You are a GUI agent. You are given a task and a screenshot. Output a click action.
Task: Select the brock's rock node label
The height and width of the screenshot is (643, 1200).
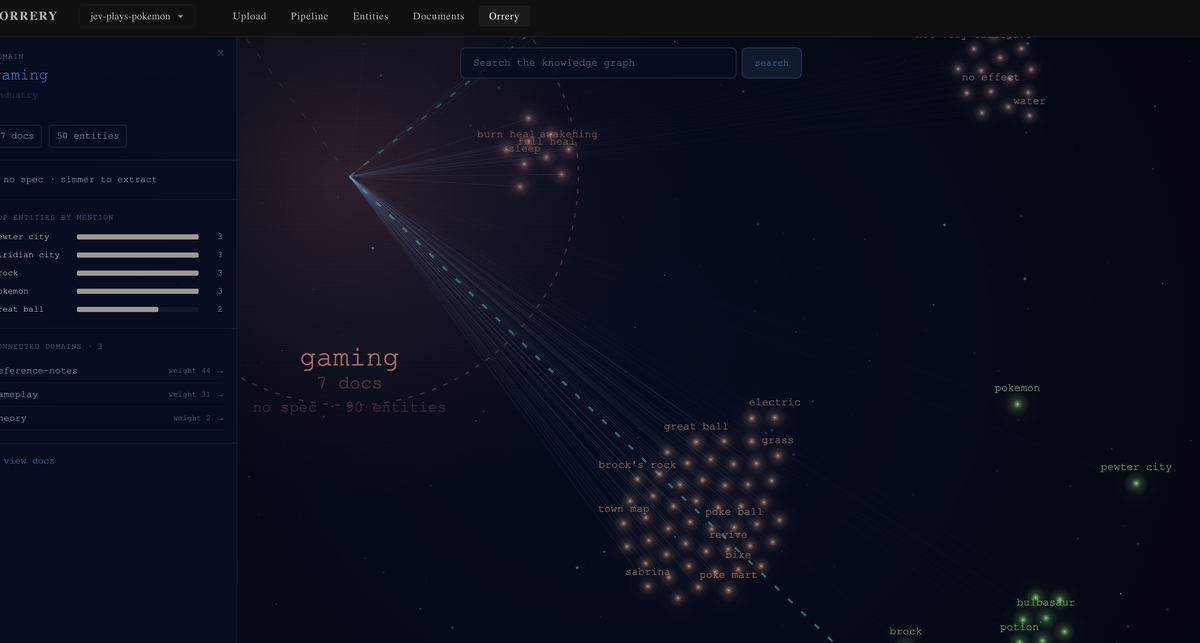click(637, 465)
